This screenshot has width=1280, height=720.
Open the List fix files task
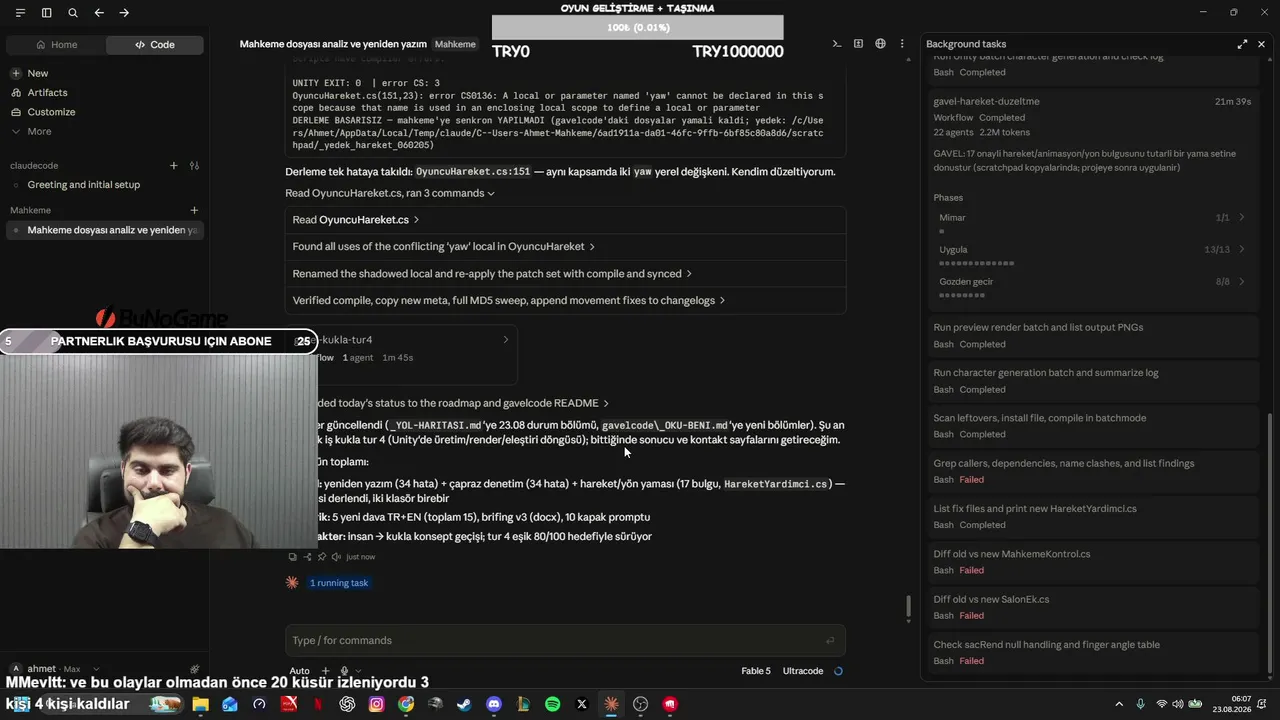pyautogui.click(x=1092, y=516)
